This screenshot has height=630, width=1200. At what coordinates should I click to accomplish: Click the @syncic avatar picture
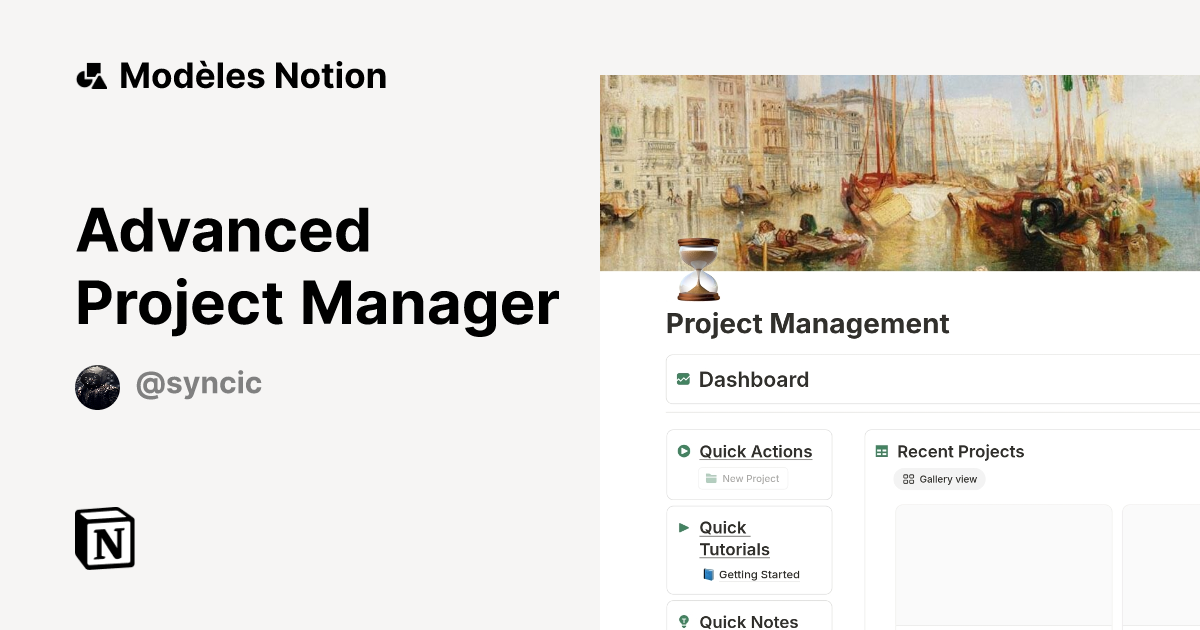coord(97,387)
